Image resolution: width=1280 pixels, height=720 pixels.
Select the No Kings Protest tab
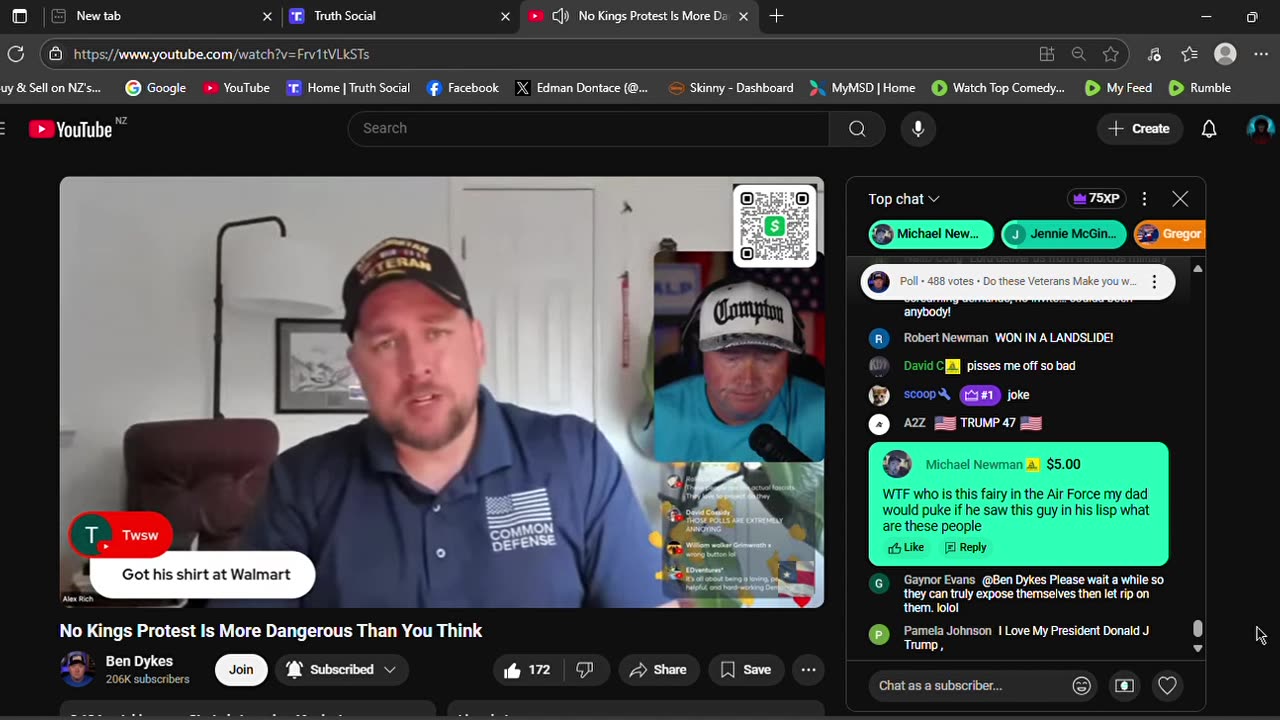pyautogui.click(x=640, y=16)
